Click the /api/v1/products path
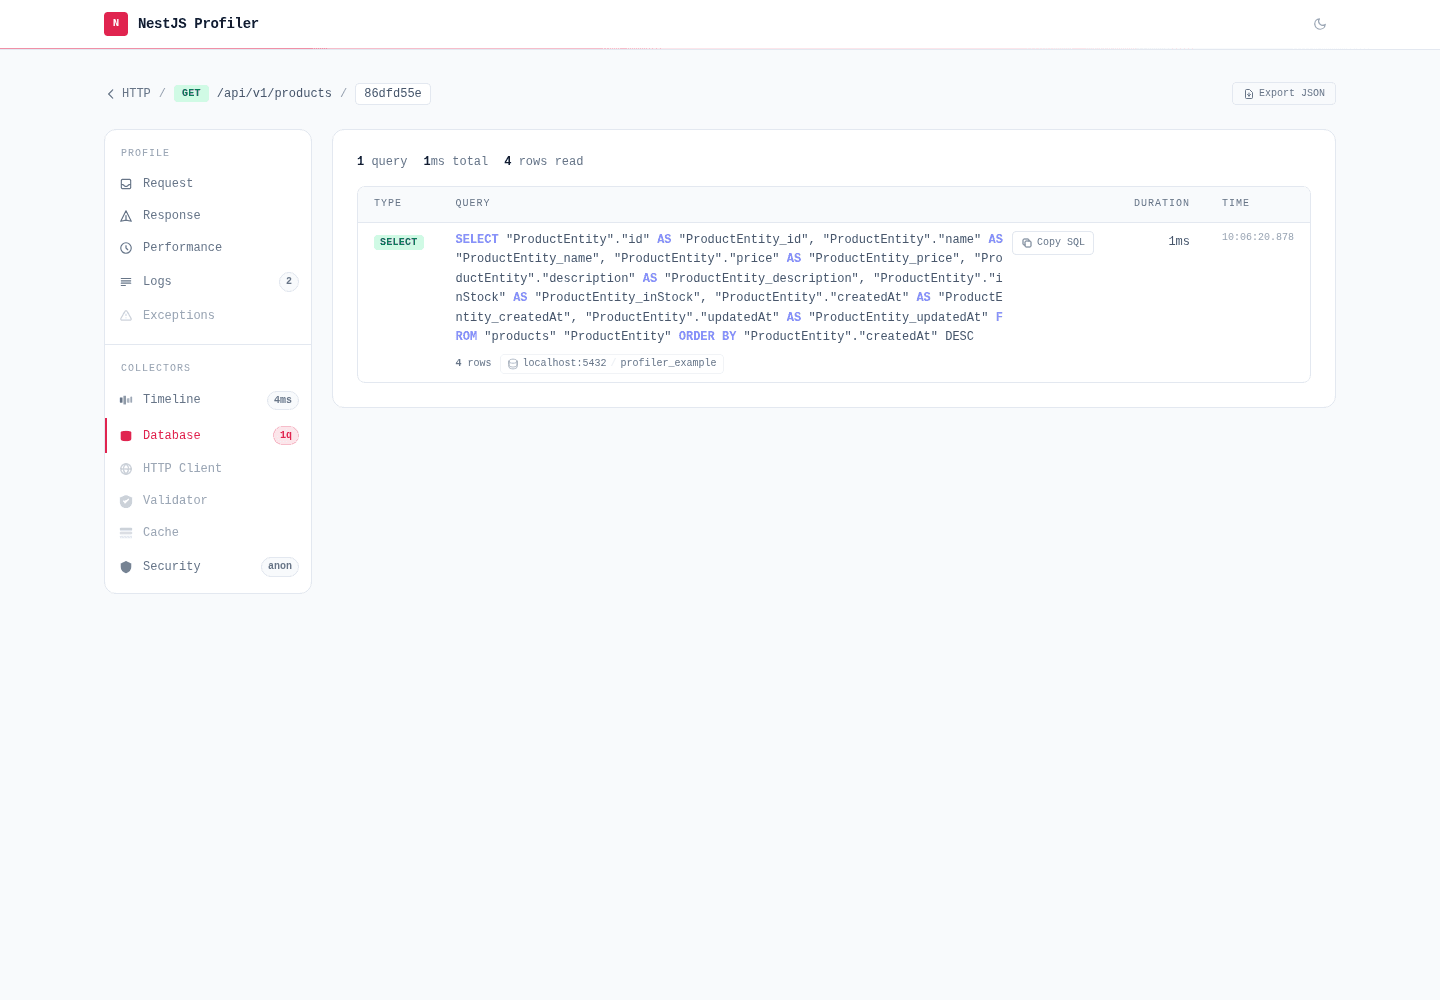 tap(274, 94)
